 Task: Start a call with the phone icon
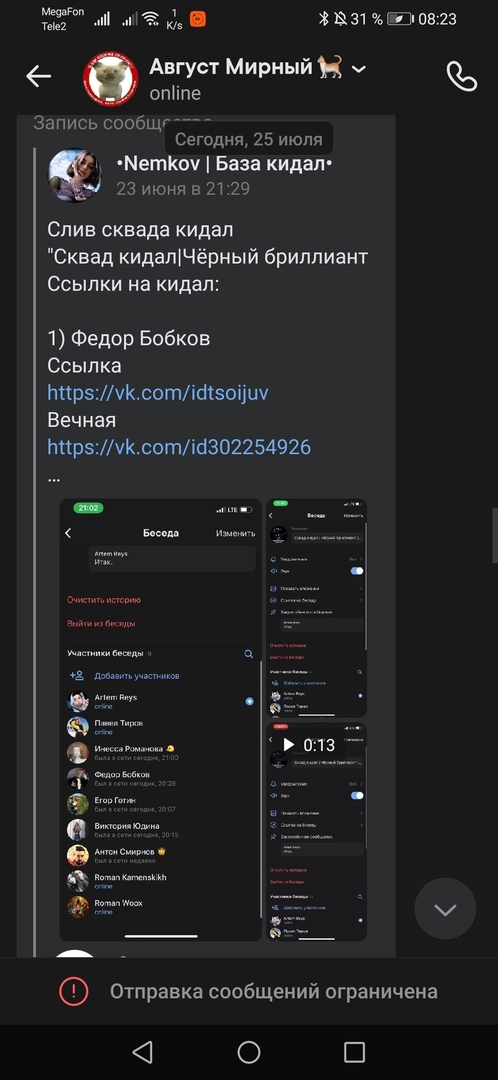click(x=461, y=76)
